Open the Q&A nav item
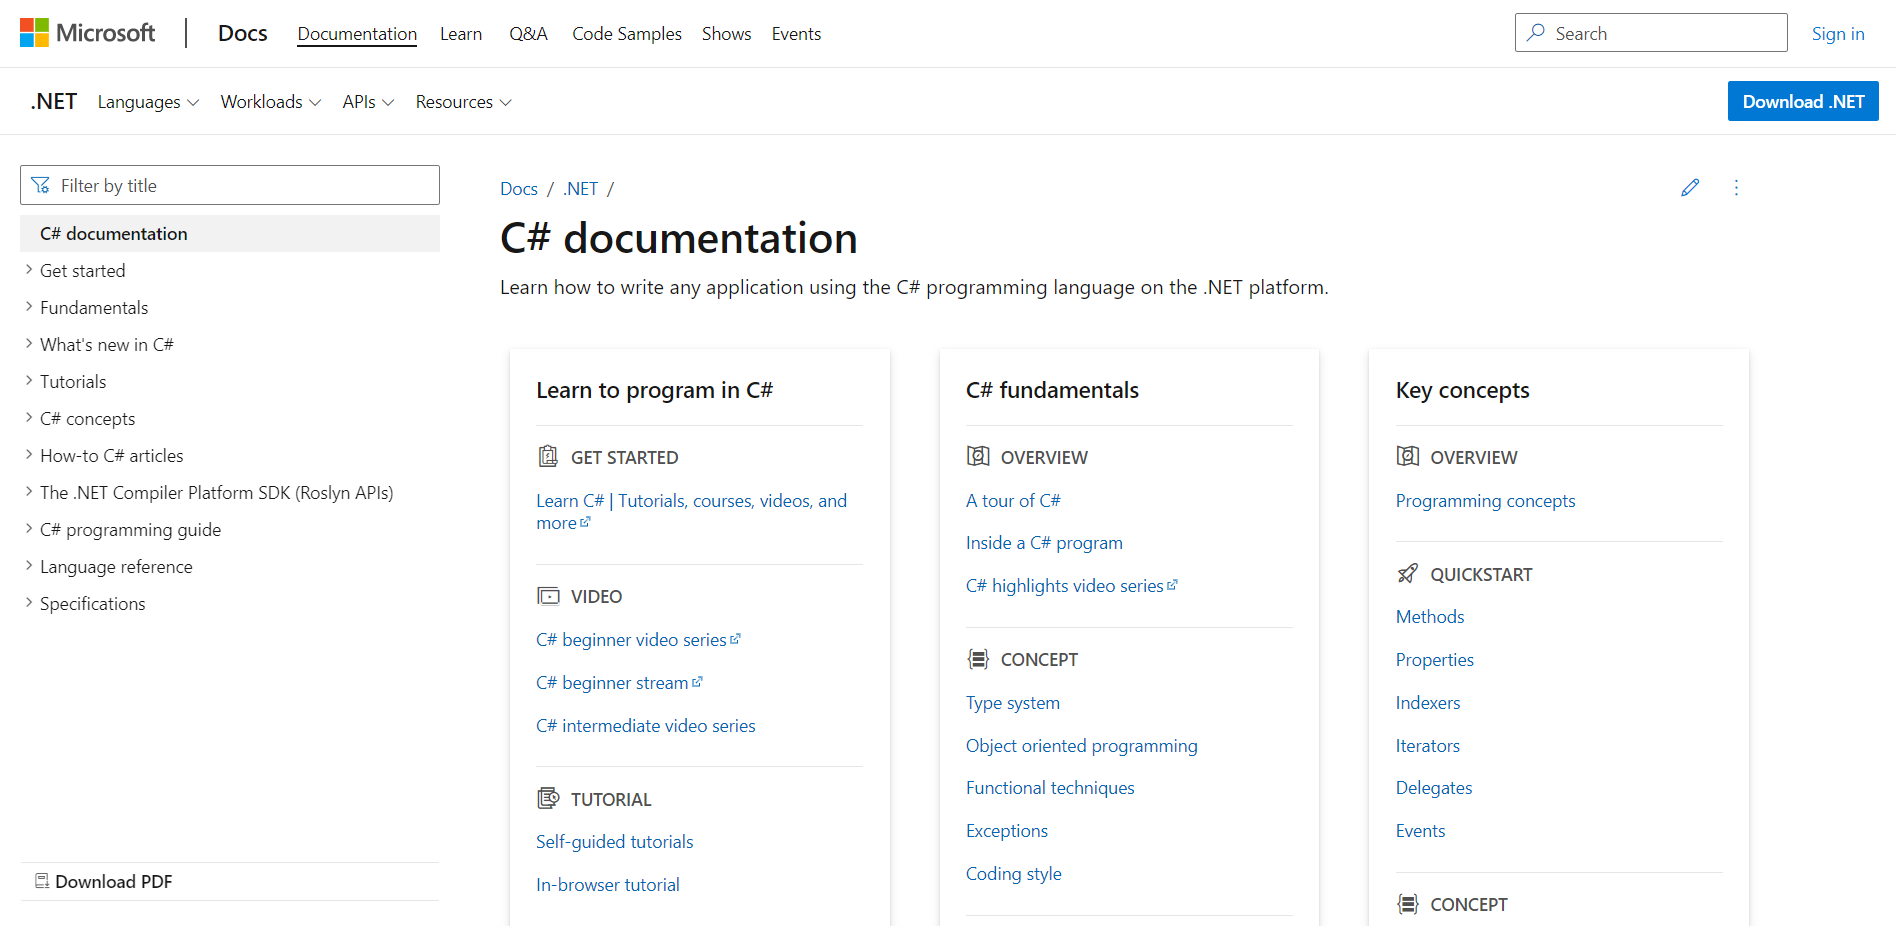Screen dimensions: 1896x926 click(x=528, y=34)
